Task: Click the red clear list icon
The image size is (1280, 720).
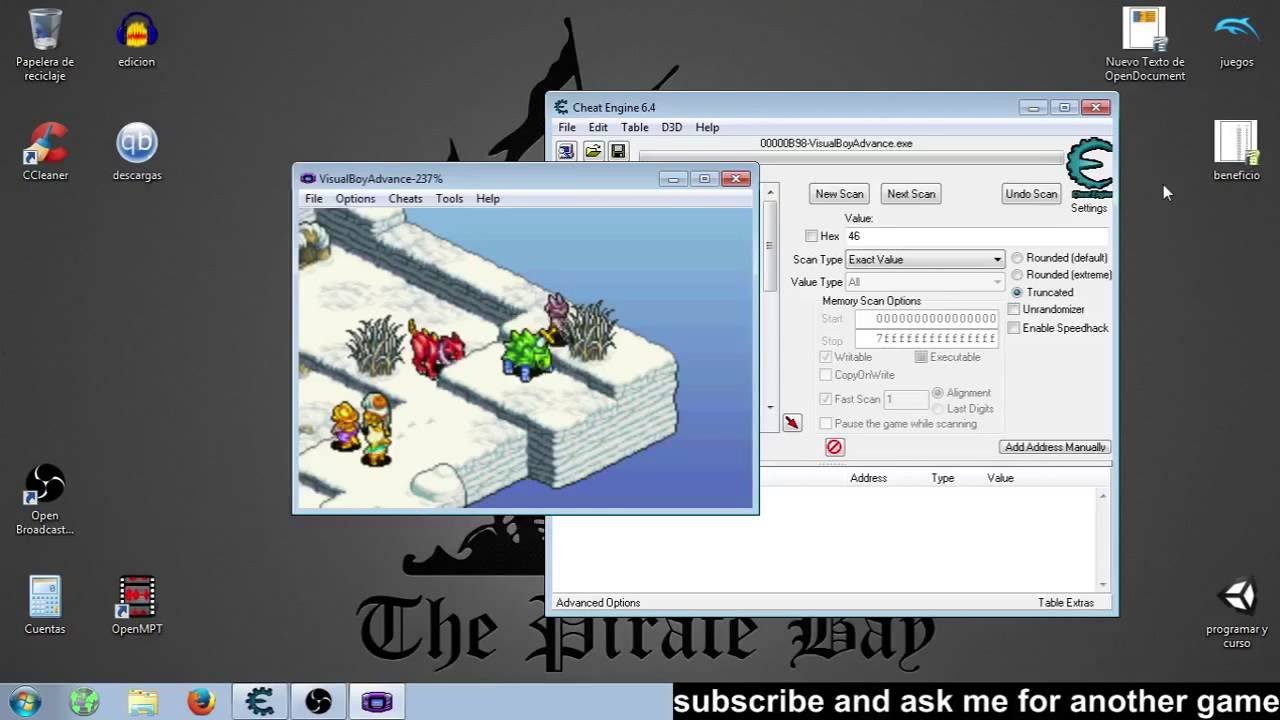Action: 835,447
